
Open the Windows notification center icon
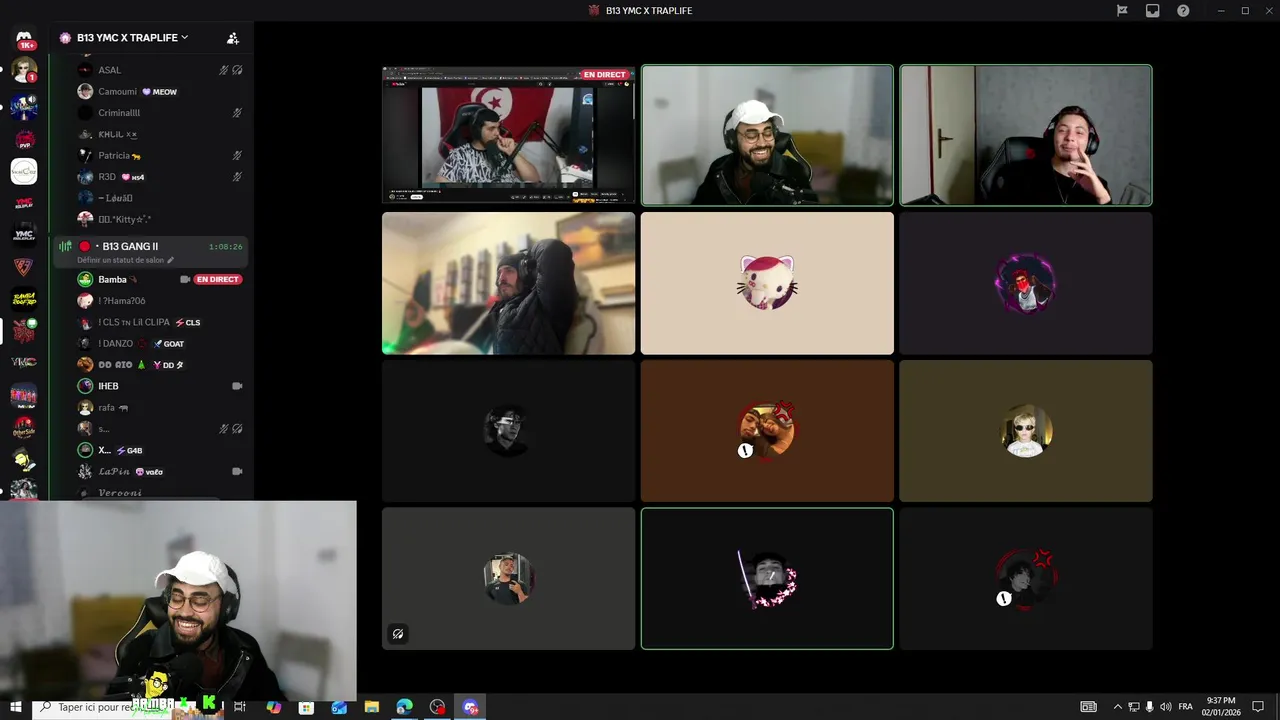coord(1258,707)
